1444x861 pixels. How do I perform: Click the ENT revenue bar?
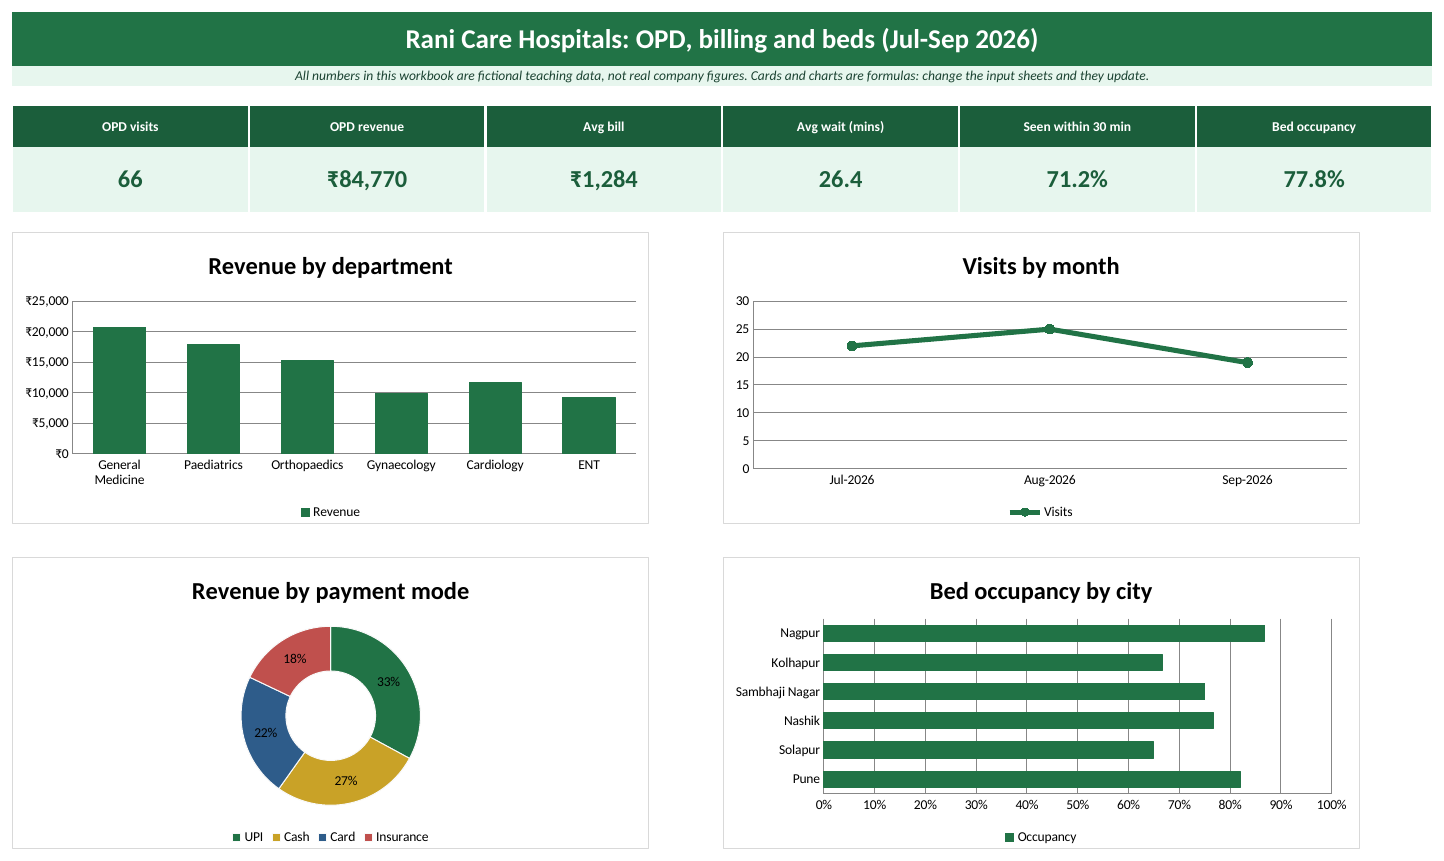point(589,425)
